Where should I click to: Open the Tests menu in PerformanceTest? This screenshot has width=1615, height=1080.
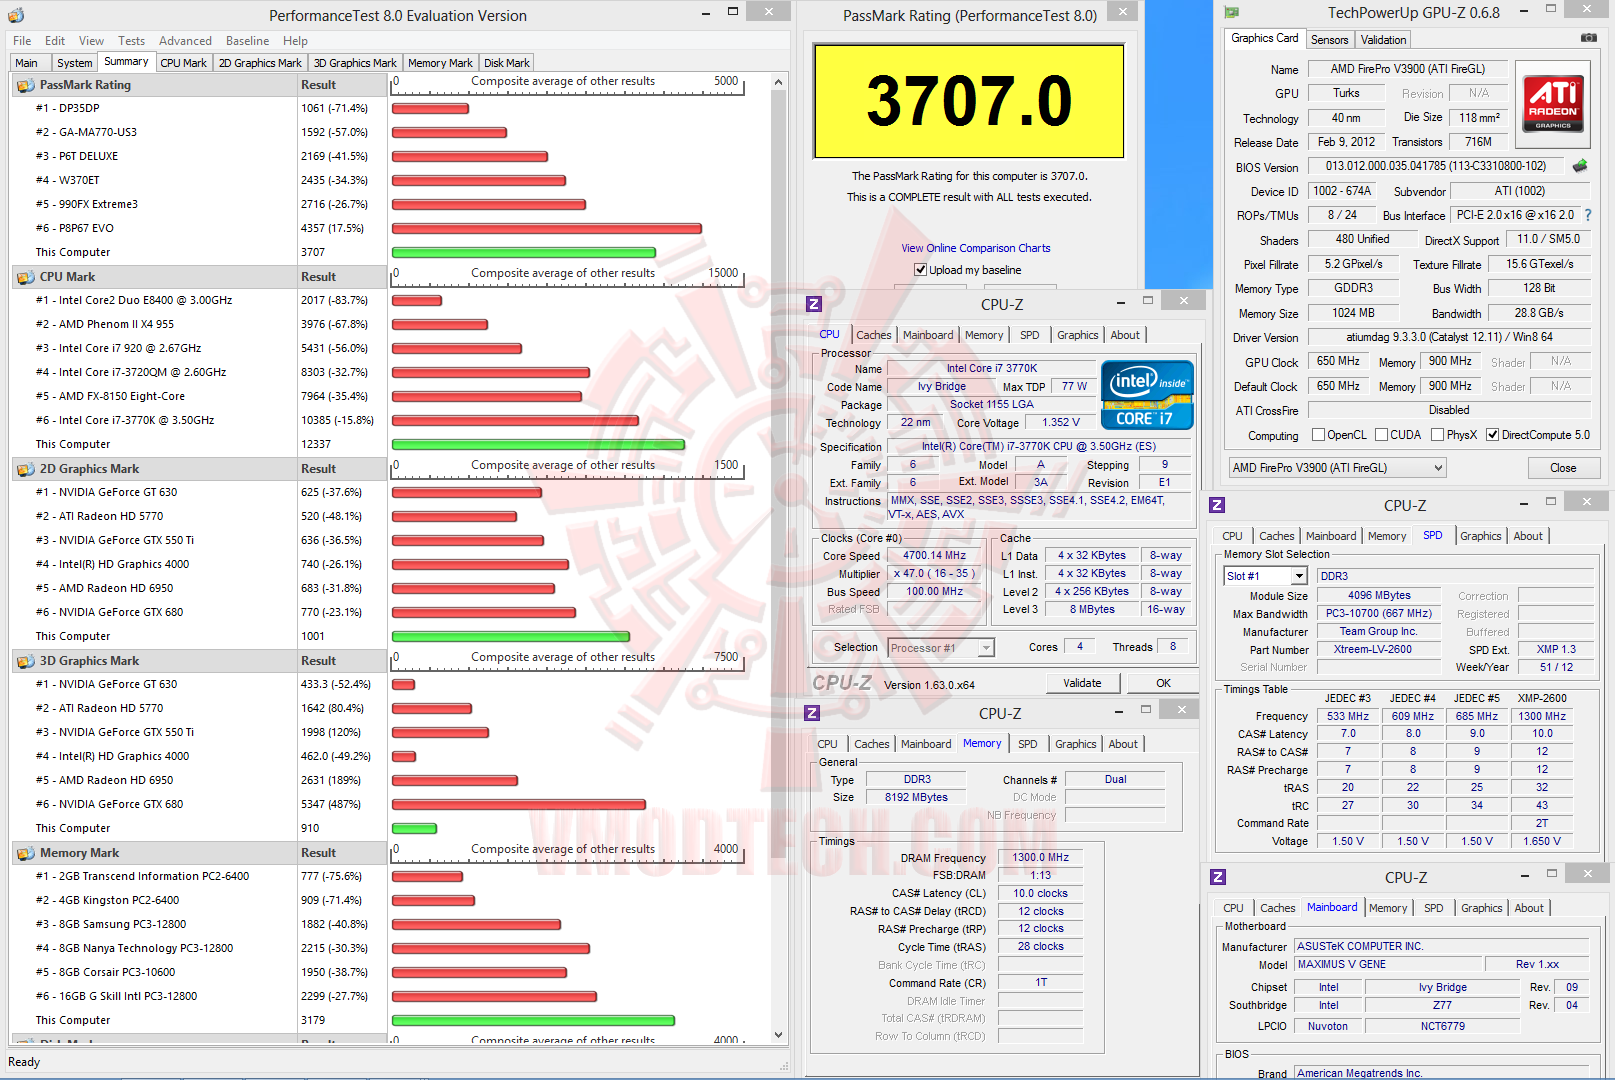tap(131, 41)
